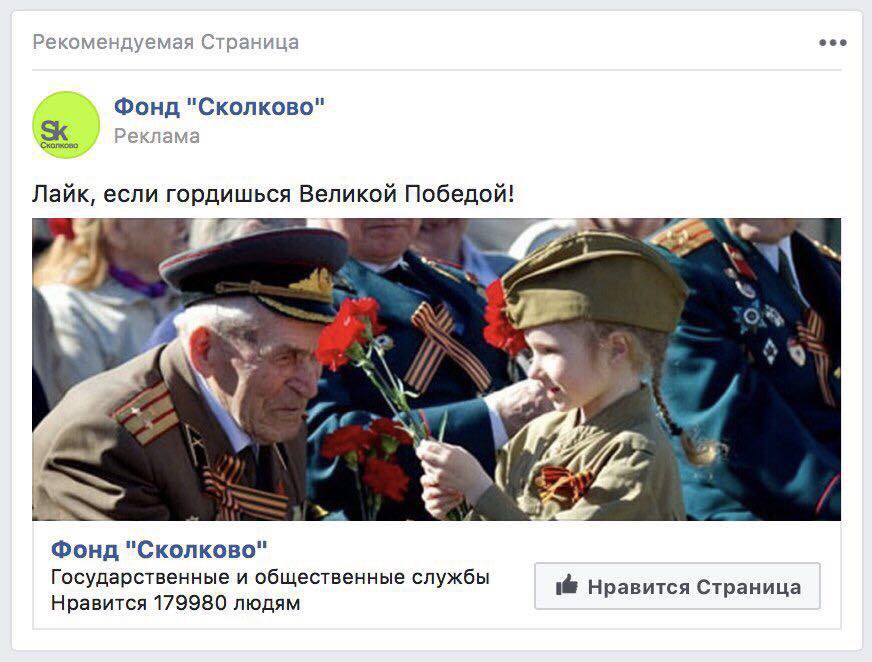Click the Реклама sponsored label
Screen dimensions: 872x662
point(157,136)
